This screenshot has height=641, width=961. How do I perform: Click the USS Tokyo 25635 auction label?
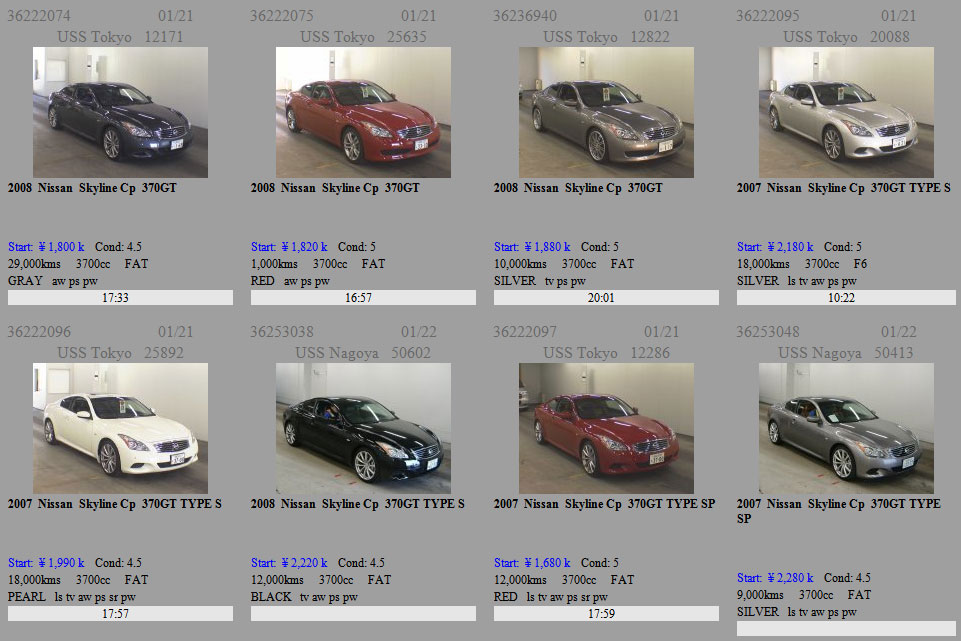click(x=363, y=37)
